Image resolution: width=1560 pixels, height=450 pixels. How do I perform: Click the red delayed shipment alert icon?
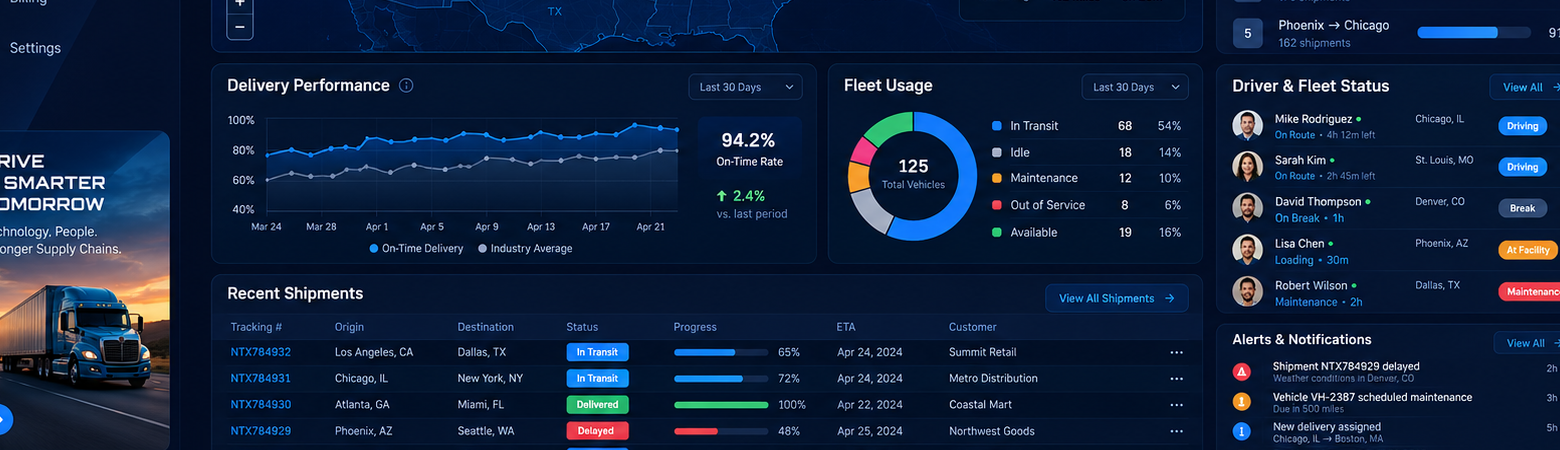1242,372
